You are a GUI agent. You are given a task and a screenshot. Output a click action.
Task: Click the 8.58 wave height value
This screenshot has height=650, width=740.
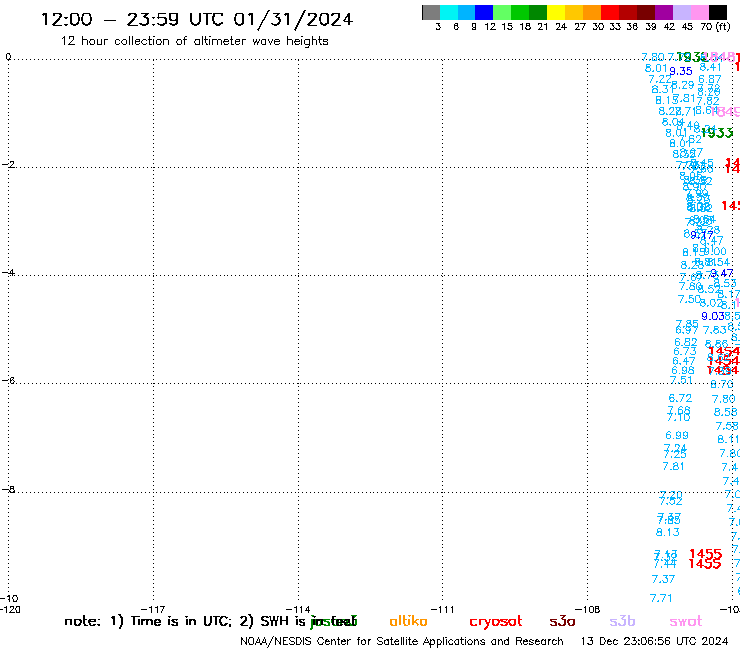click(x=725, y=412)
